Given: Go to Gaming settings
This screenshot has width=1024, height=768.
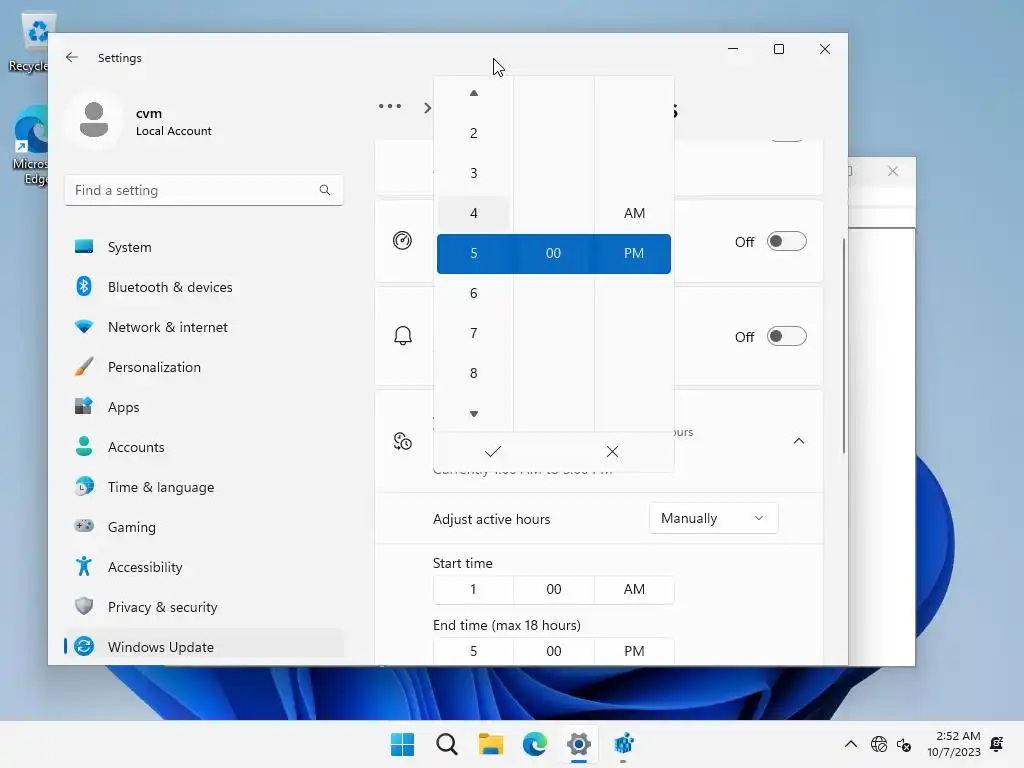Looking at the screenshot, I should click(x=204, y=526).
